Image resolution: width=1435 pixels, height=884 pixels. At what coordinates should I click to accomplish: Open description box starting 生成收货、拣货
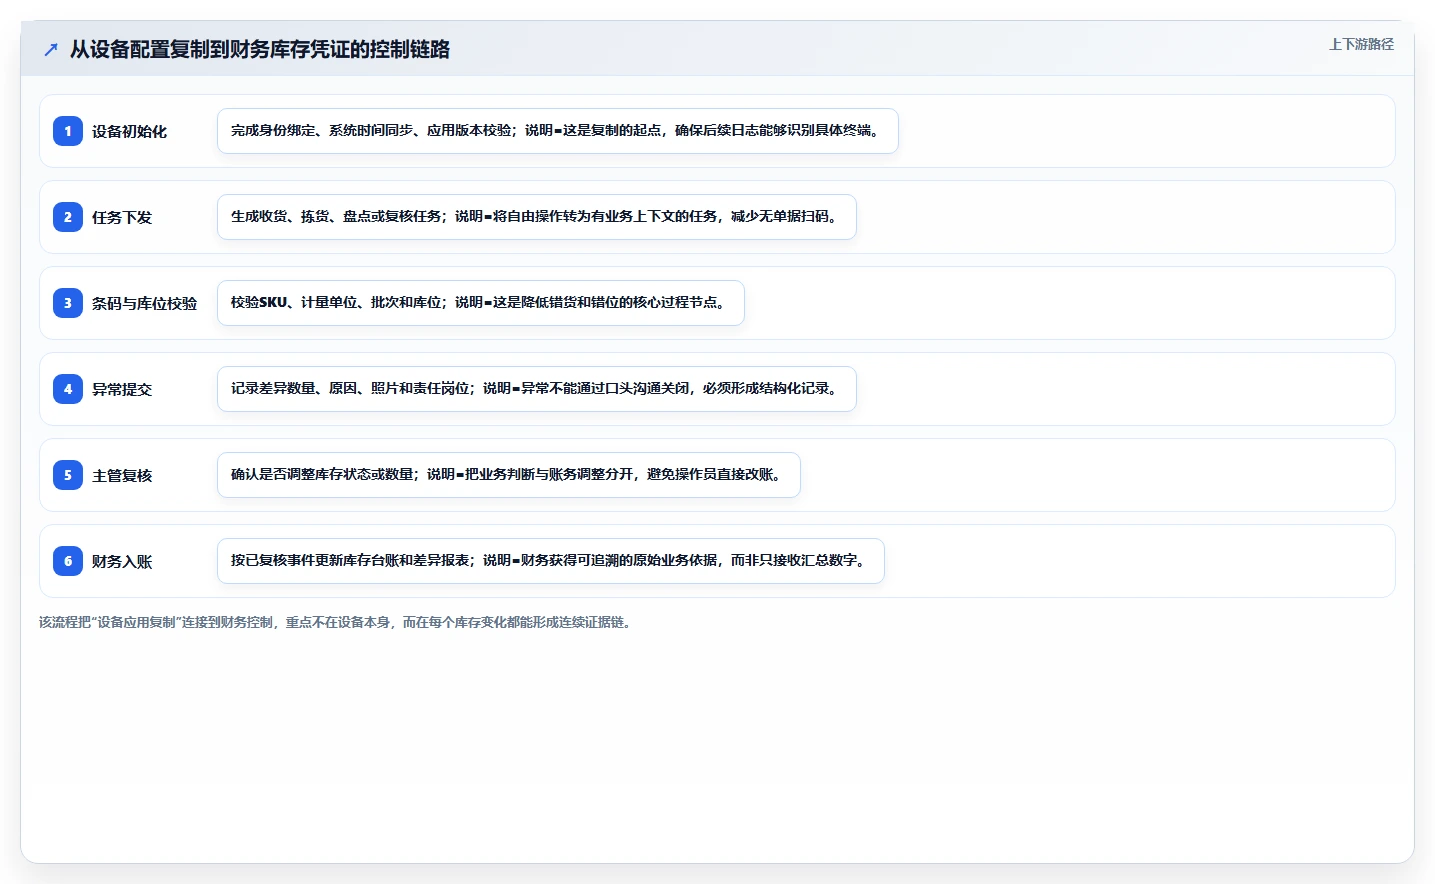pyautogui.click(x=537, y=217)
